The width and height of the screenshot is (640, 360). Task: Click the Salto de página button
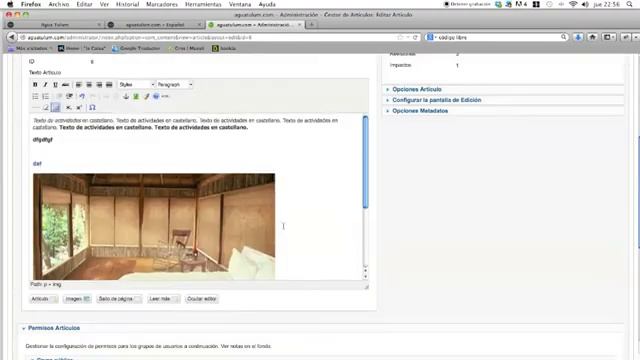click(119, 299)
